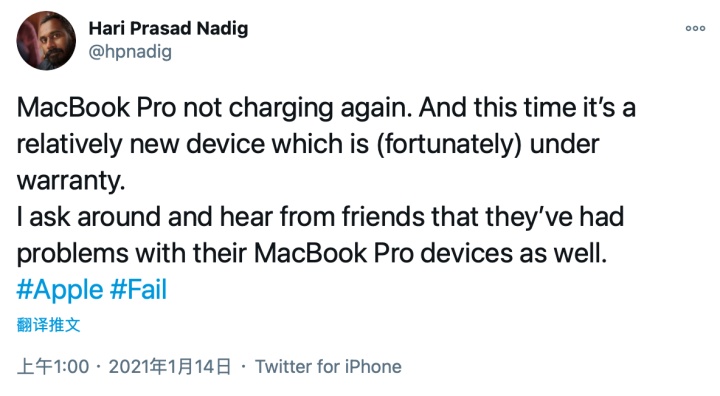Click the word "warranty." in tweet
This screenshot has width=720, height=396.
point(71,181)
